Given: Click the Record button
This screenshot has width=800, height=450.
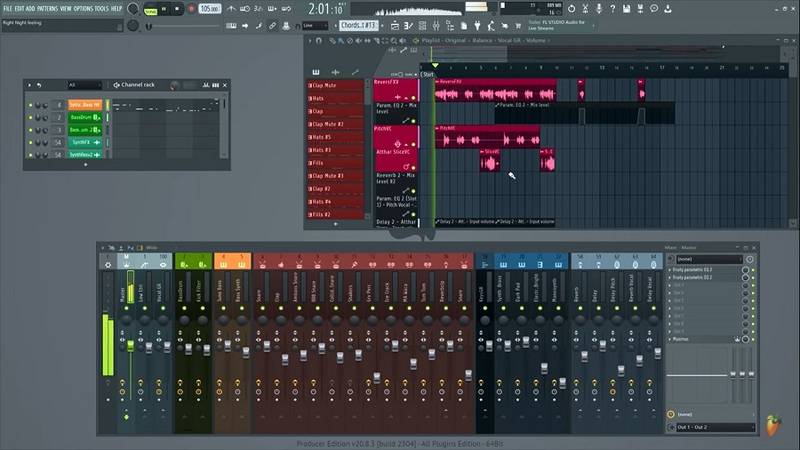Looking at the screenshot, I should click(192, 9).
